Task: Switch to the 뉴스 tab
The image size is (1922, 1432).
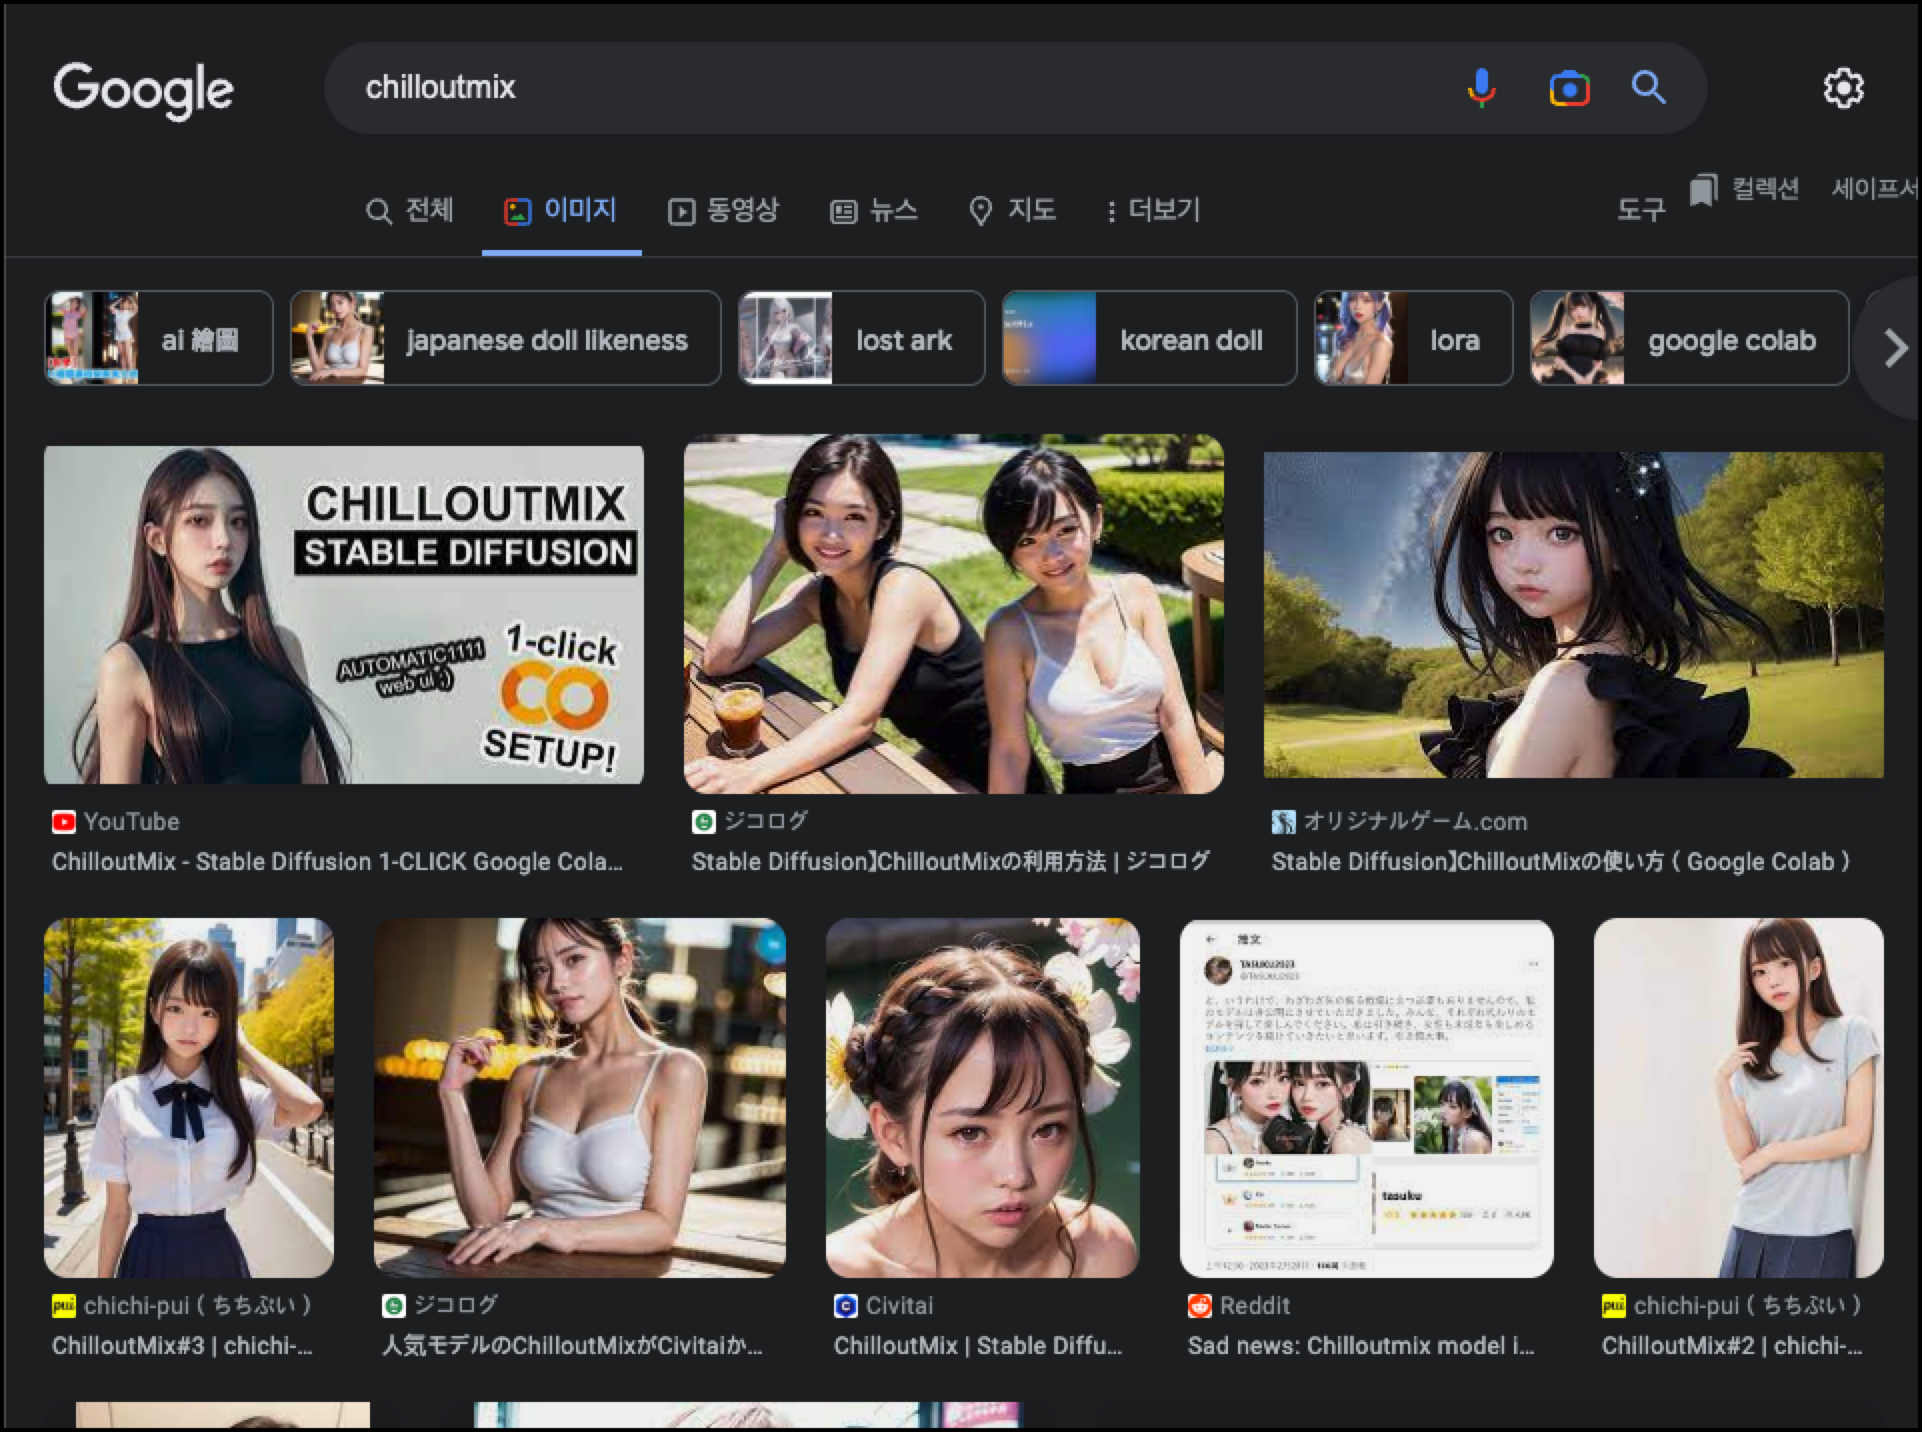Action: point(874,210)
